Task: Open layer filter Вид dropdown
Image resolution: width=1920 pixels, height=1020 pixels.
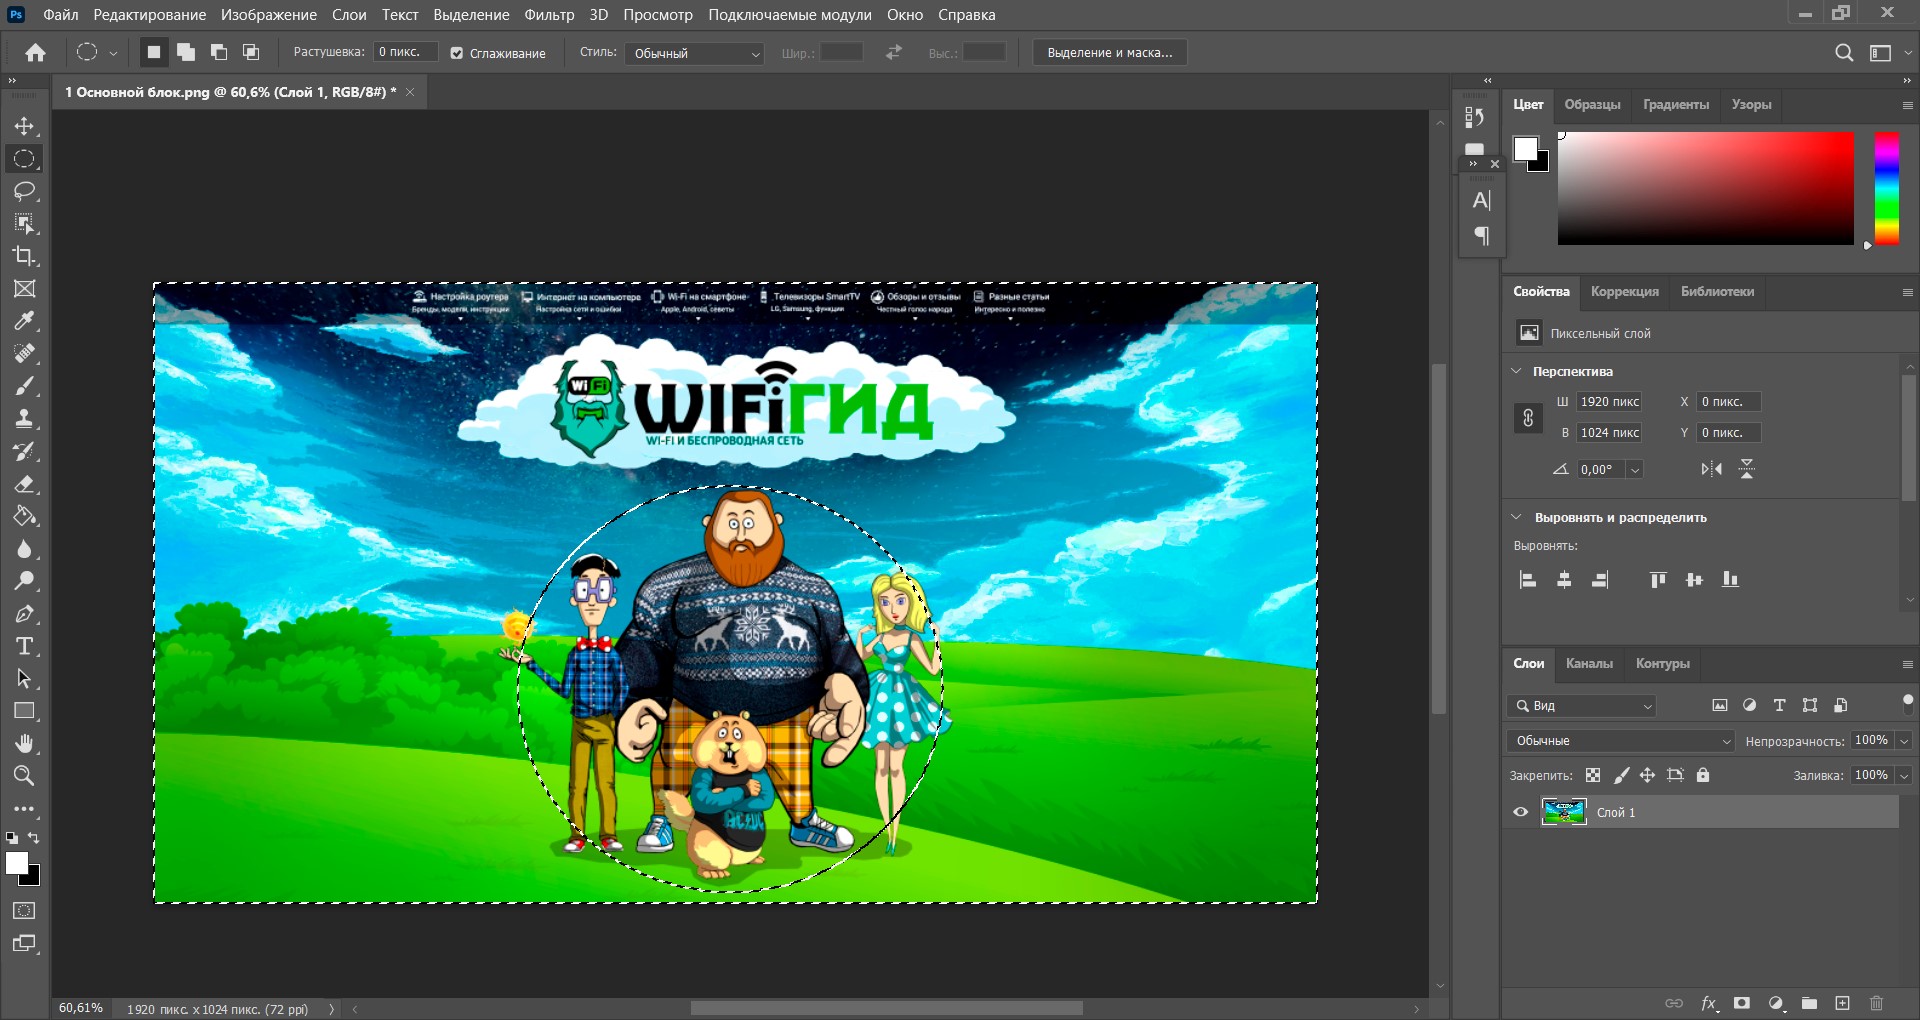Action: (1582, 706)
